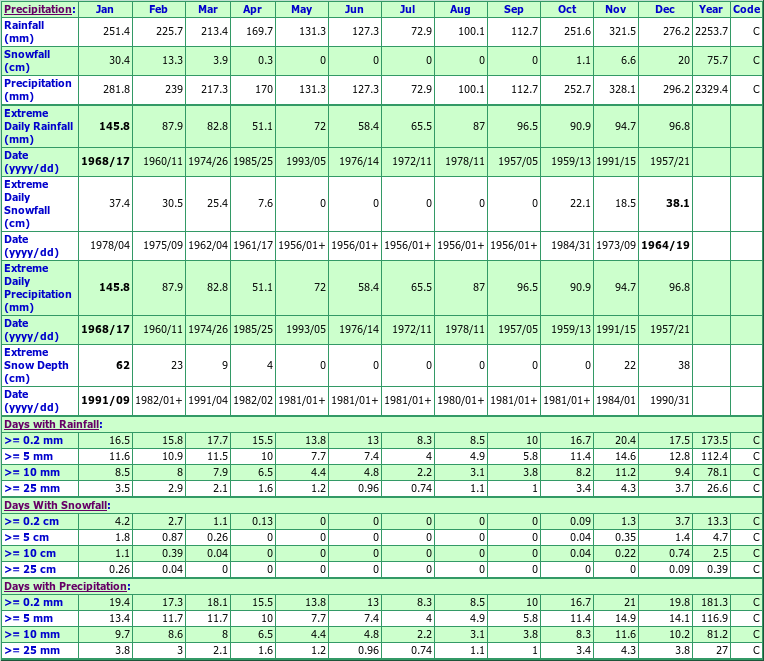This screenshot has width=764, height=661.
Task: Click the Snowfall (cm) row label
Action: [x=27, y=60]
